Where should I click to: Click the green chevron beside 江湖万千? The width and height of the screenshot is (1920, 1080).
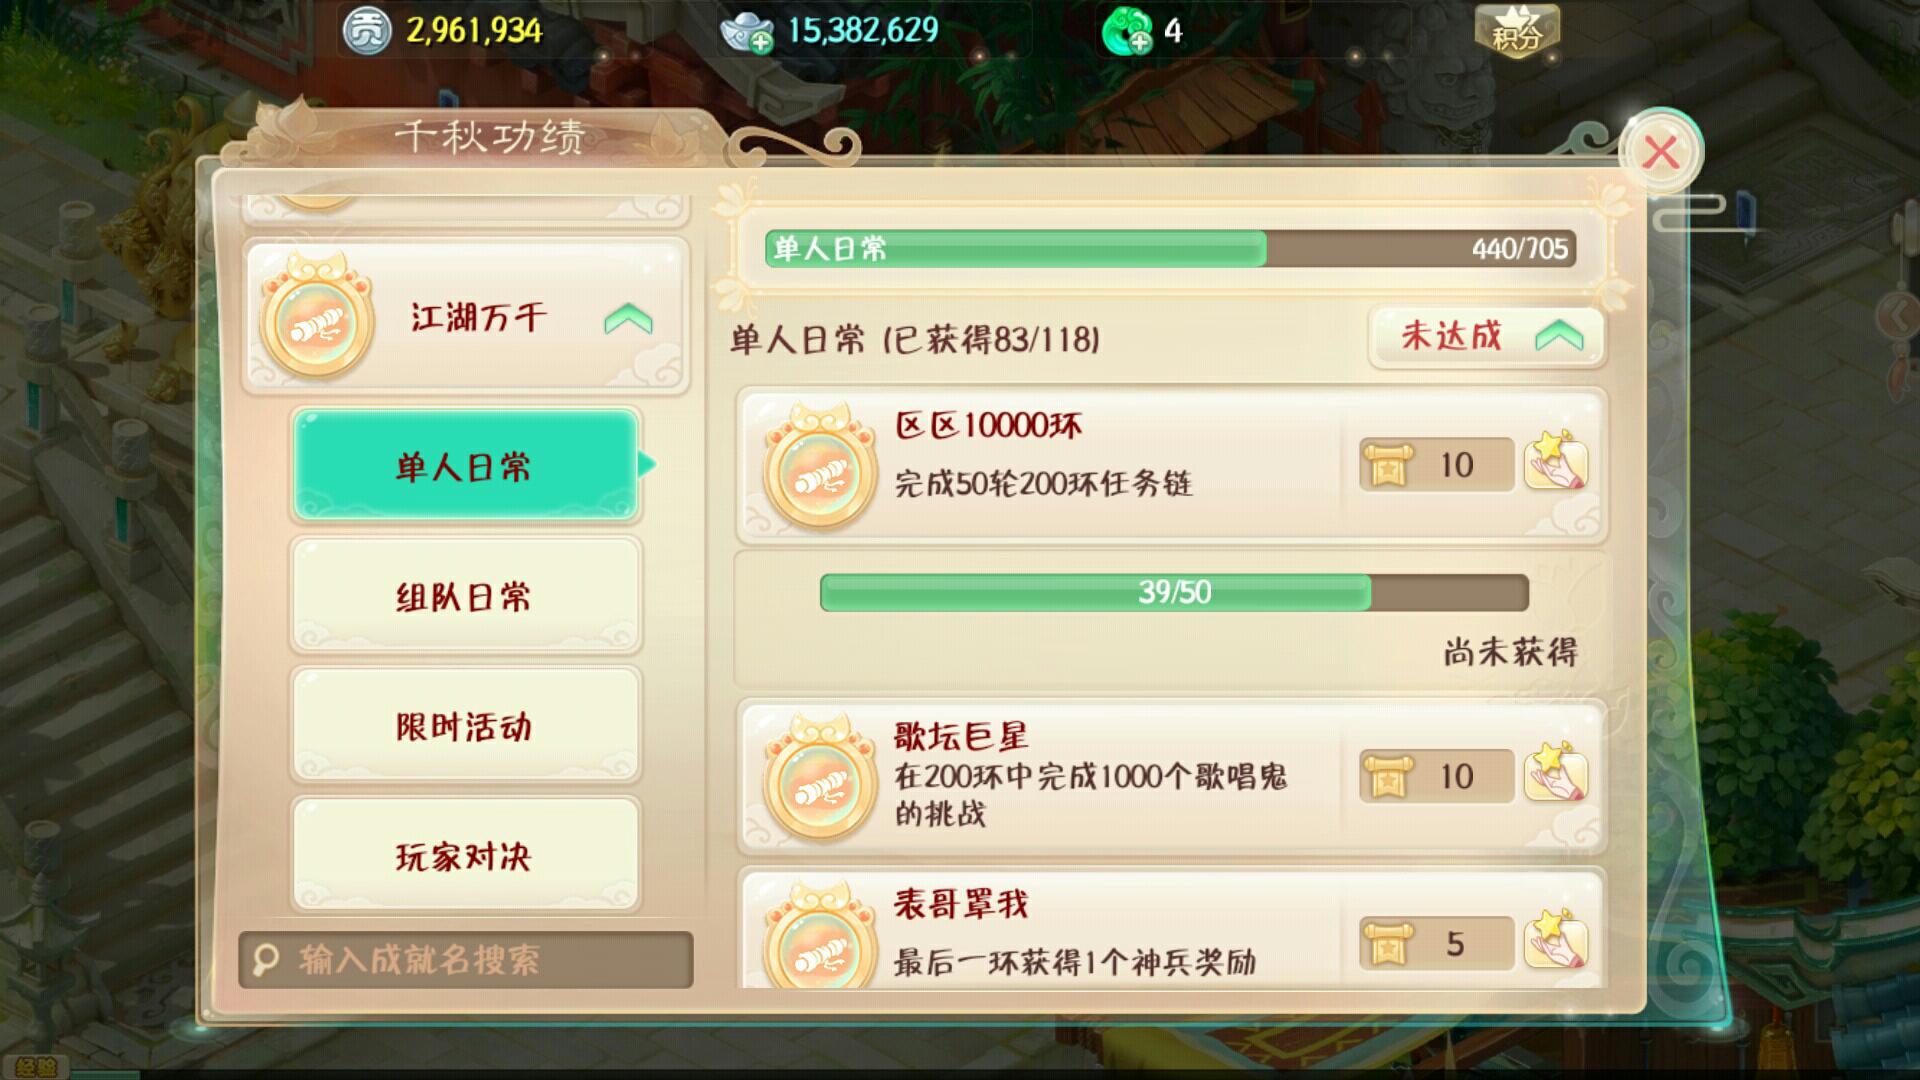tap(628, 319)
